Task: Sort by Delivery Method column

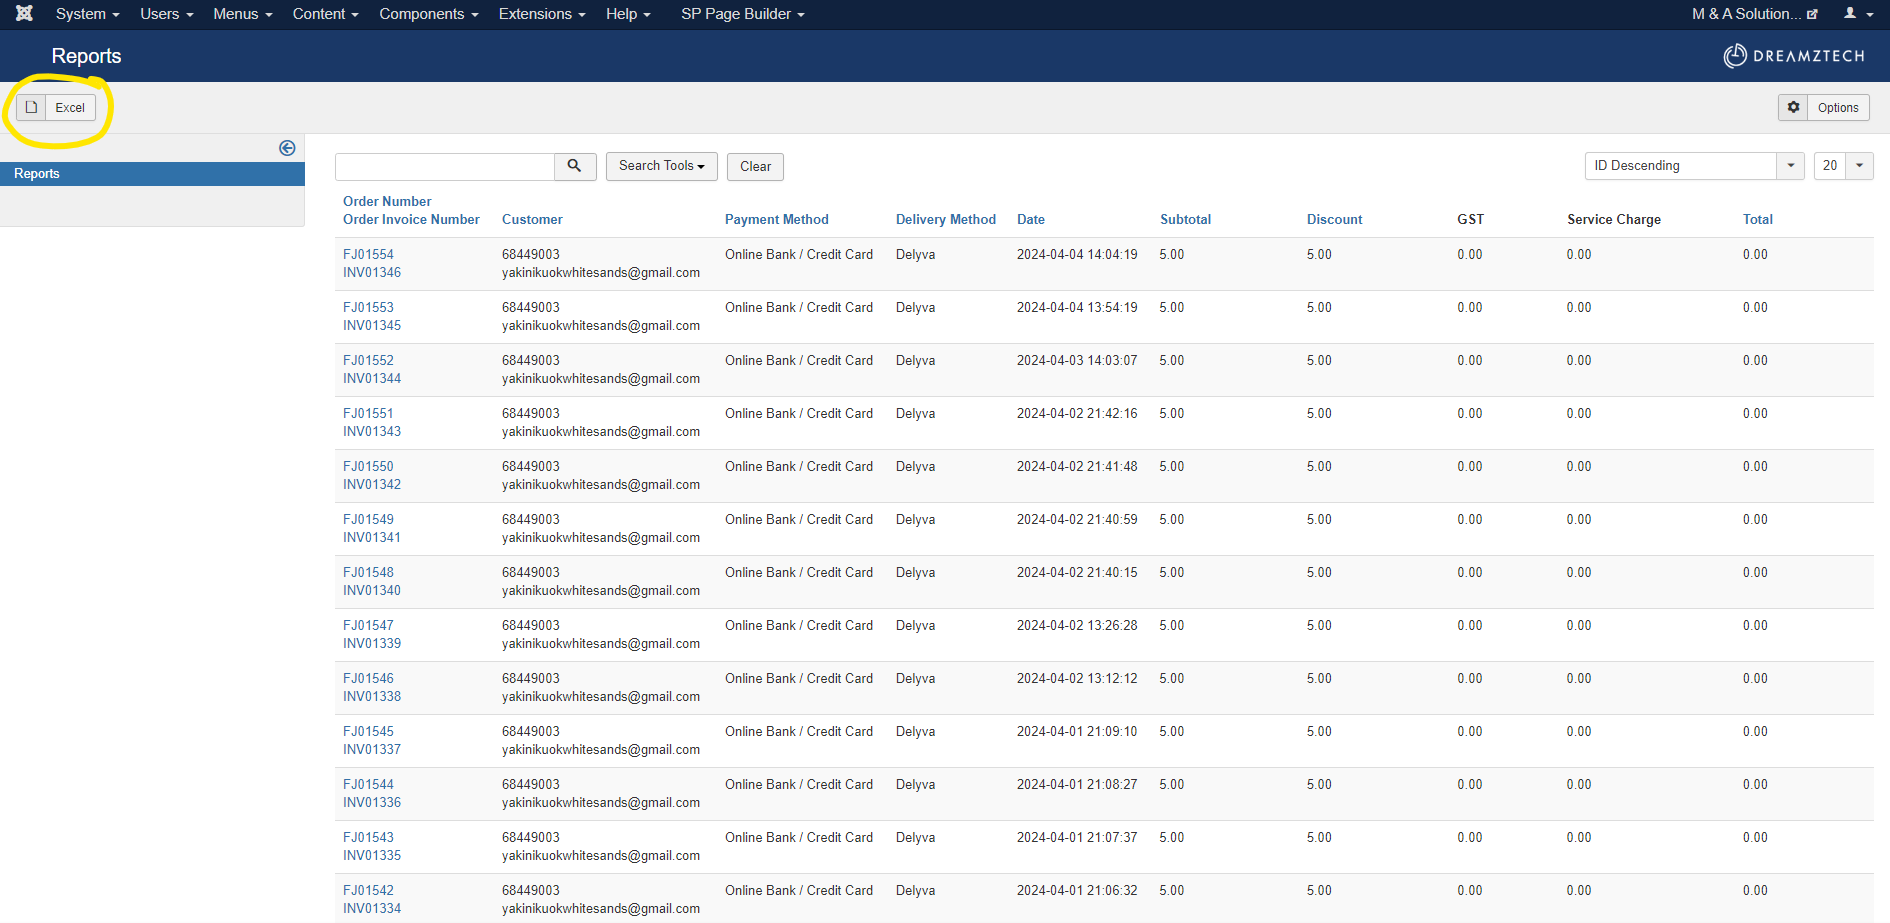Action: tap(946, 219)
